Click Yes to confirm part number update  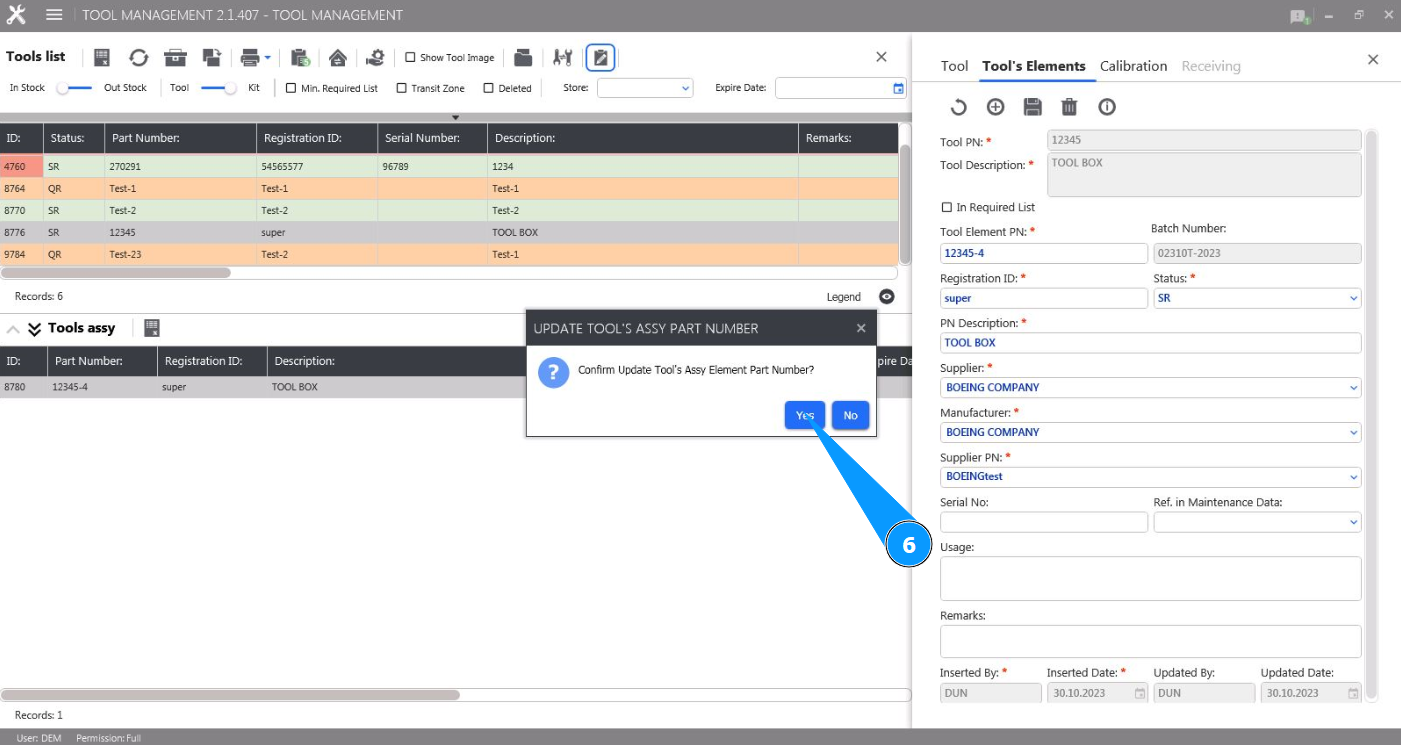tap(804, 415)
